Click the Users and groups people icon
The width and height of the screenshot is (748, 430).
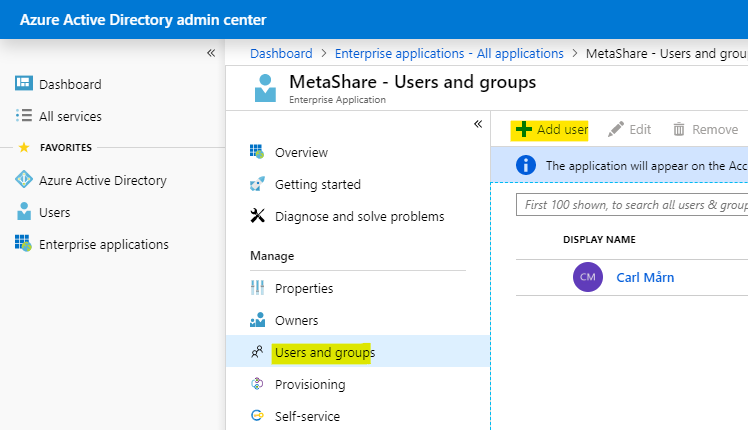point(257,352)
